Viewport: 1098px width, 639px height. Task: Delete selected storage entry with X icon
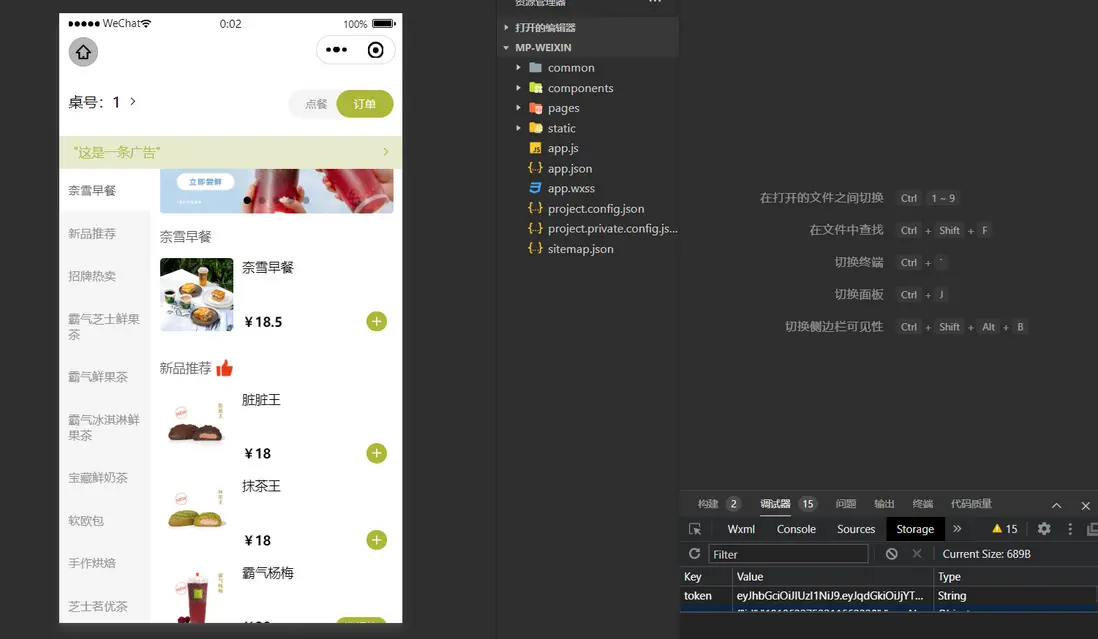[917, 554]
